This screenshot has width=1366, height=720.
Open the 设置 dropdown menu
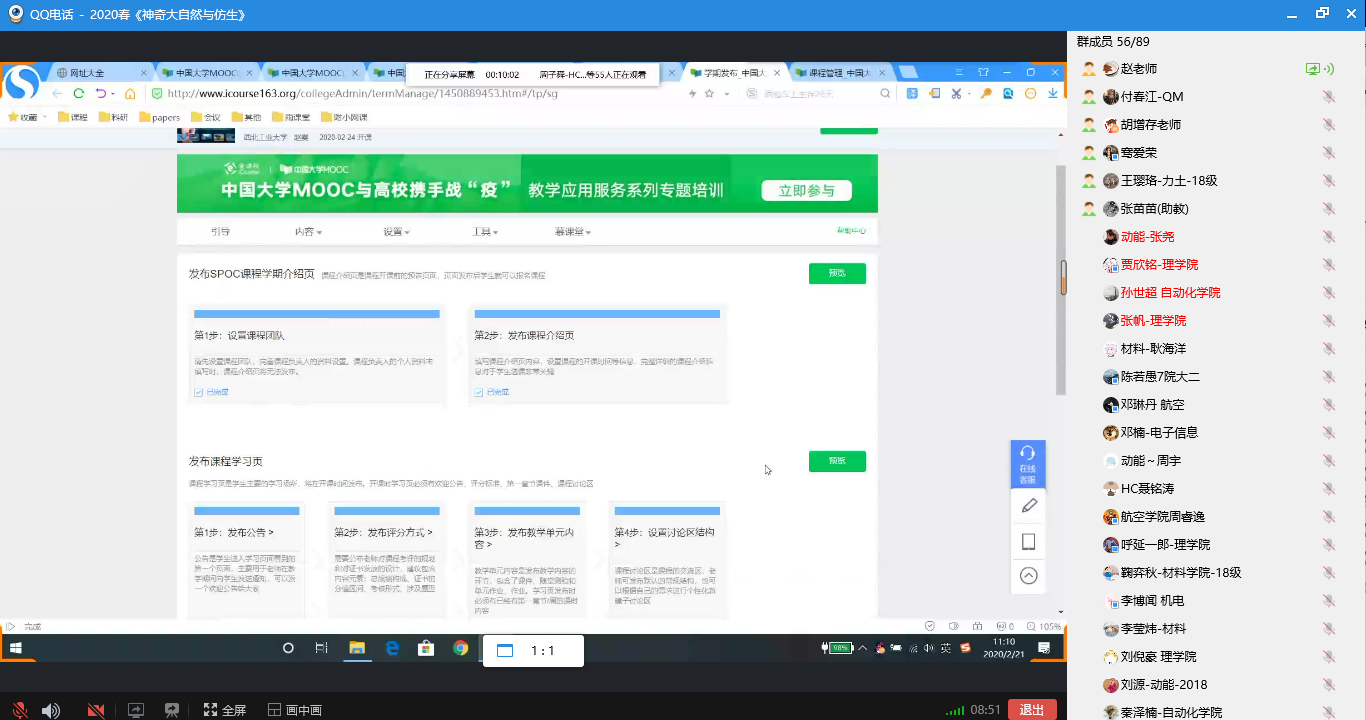click(x=396, y=232)
